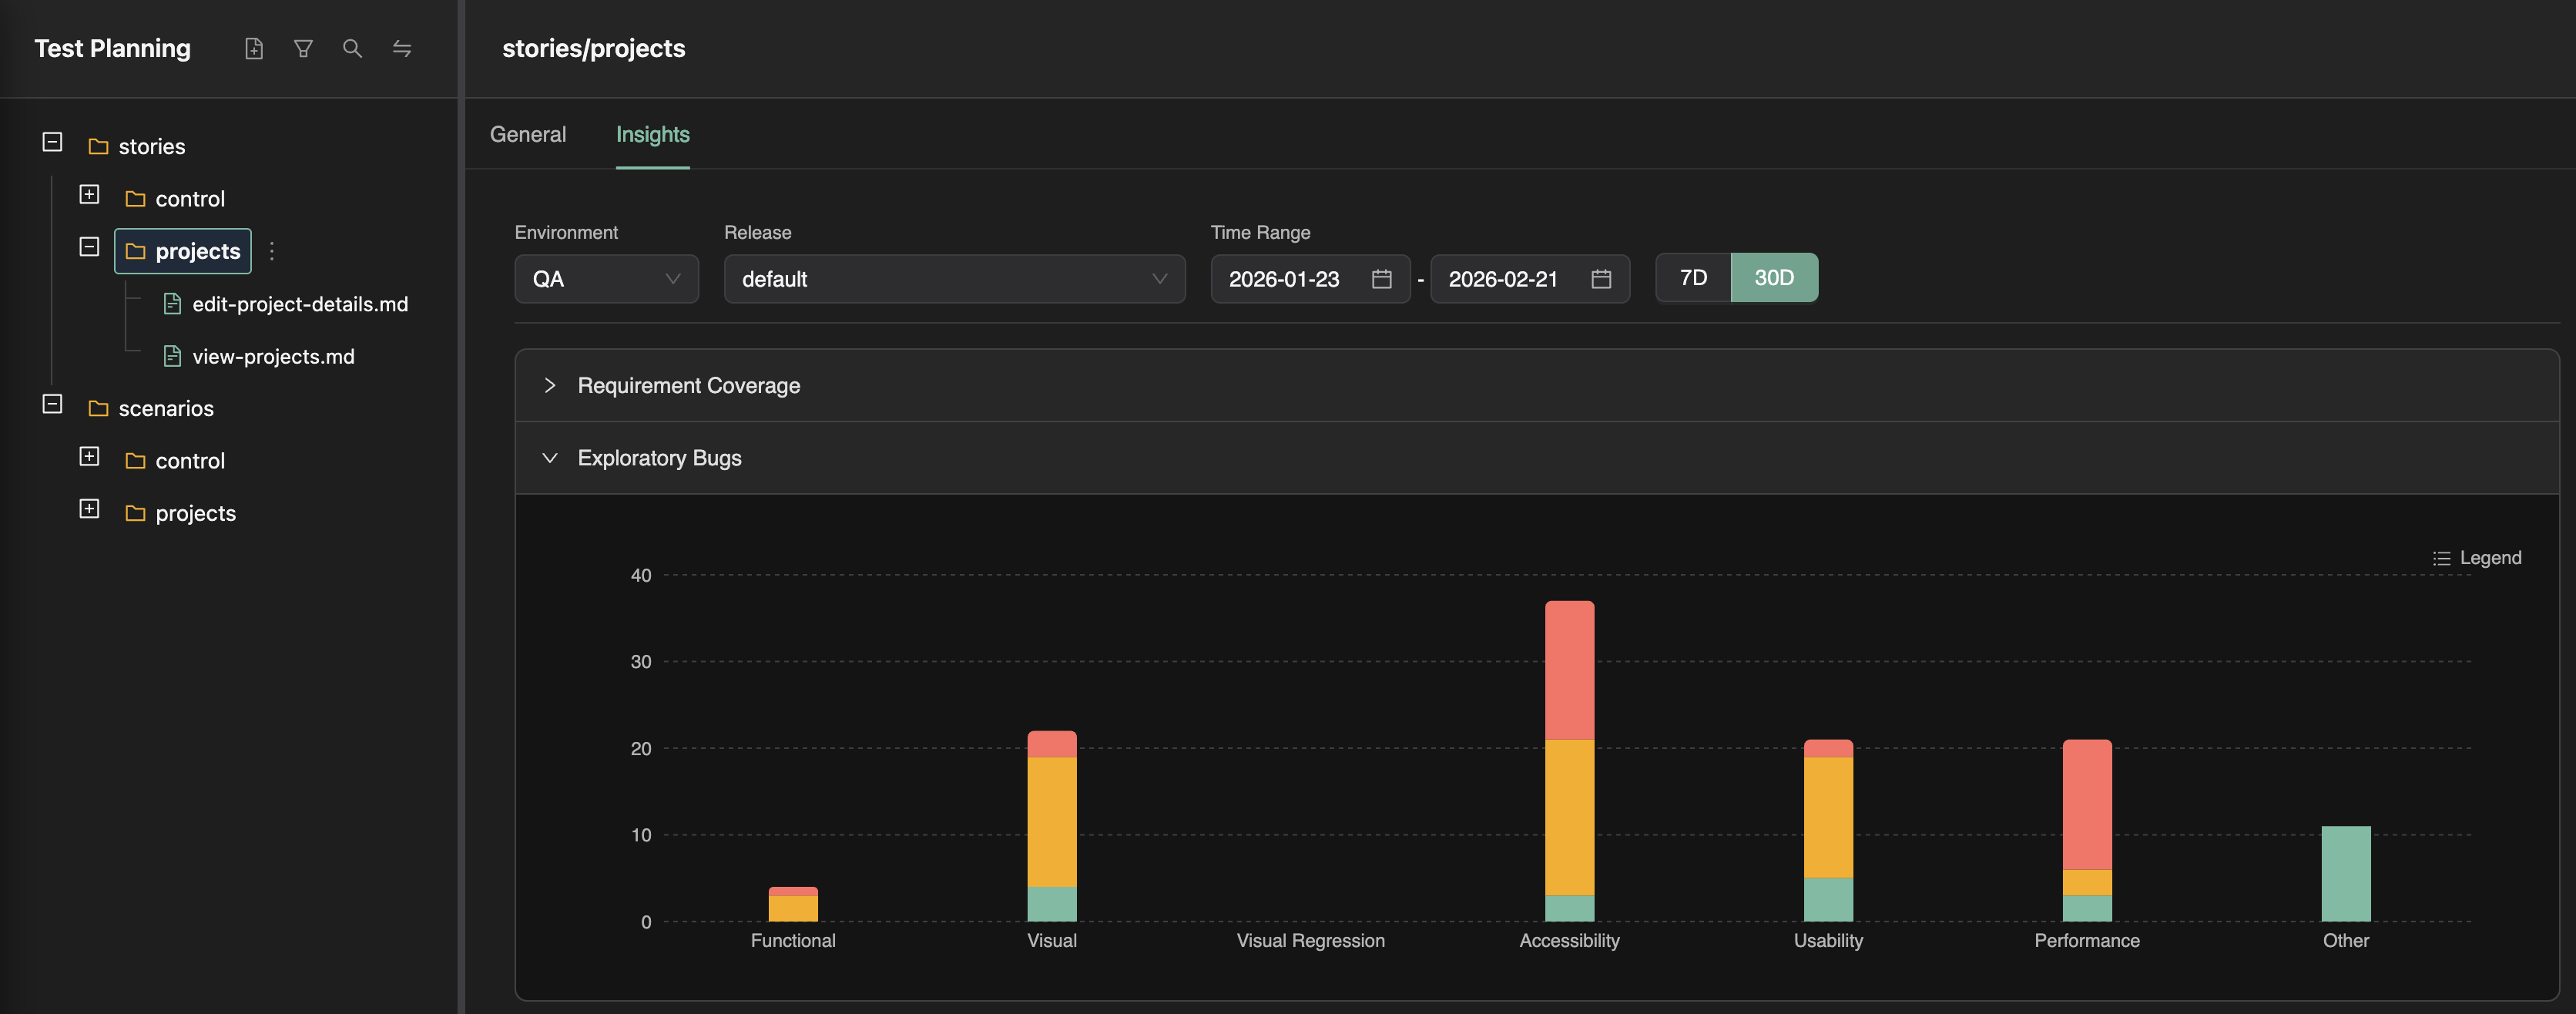Open the Environment dropdown showing QA
2576x1014 pixels.
point(606,279)
